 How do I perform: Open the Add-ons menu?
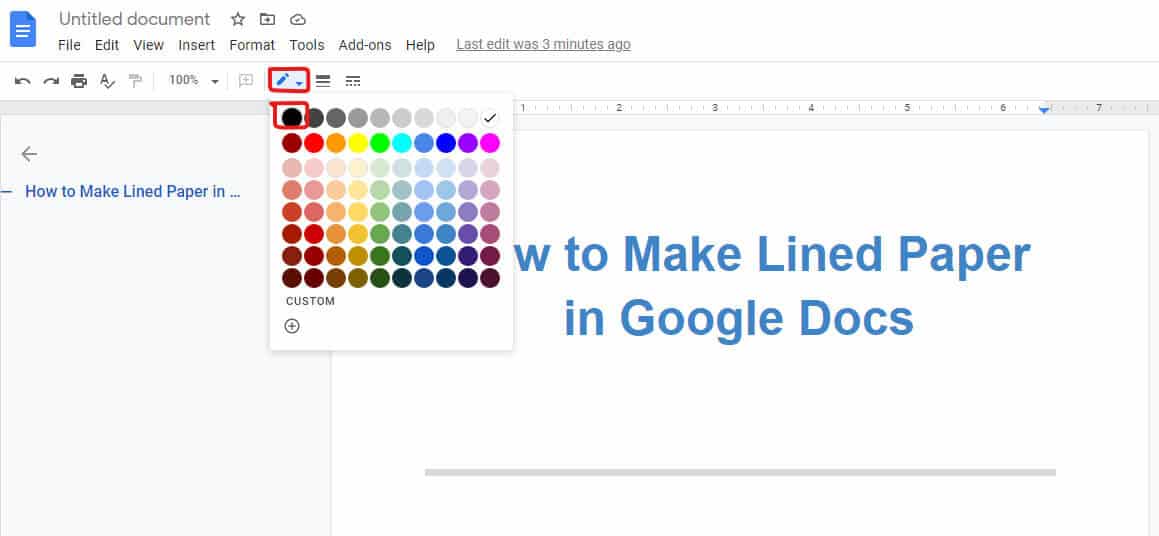tap(365, 45)
